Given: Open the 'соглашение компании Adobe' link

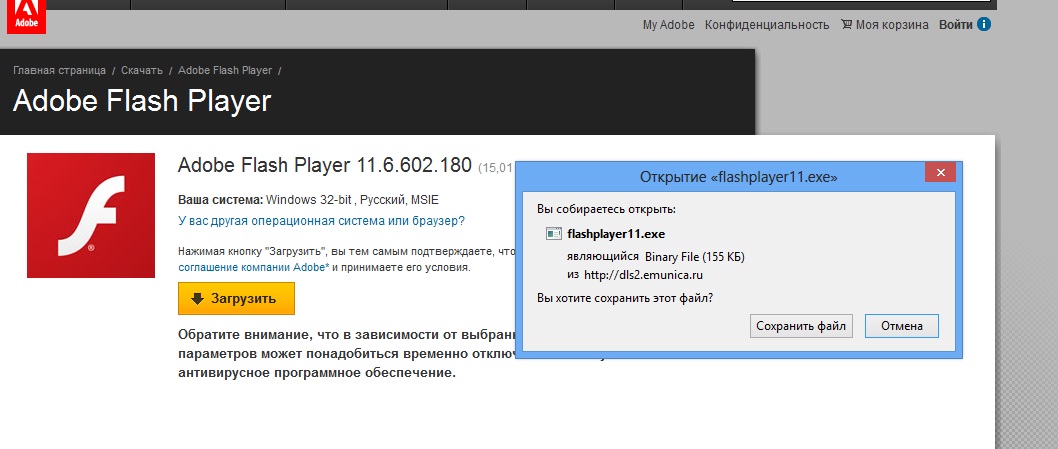Looking at the screenshot, I should click(254, 267).
